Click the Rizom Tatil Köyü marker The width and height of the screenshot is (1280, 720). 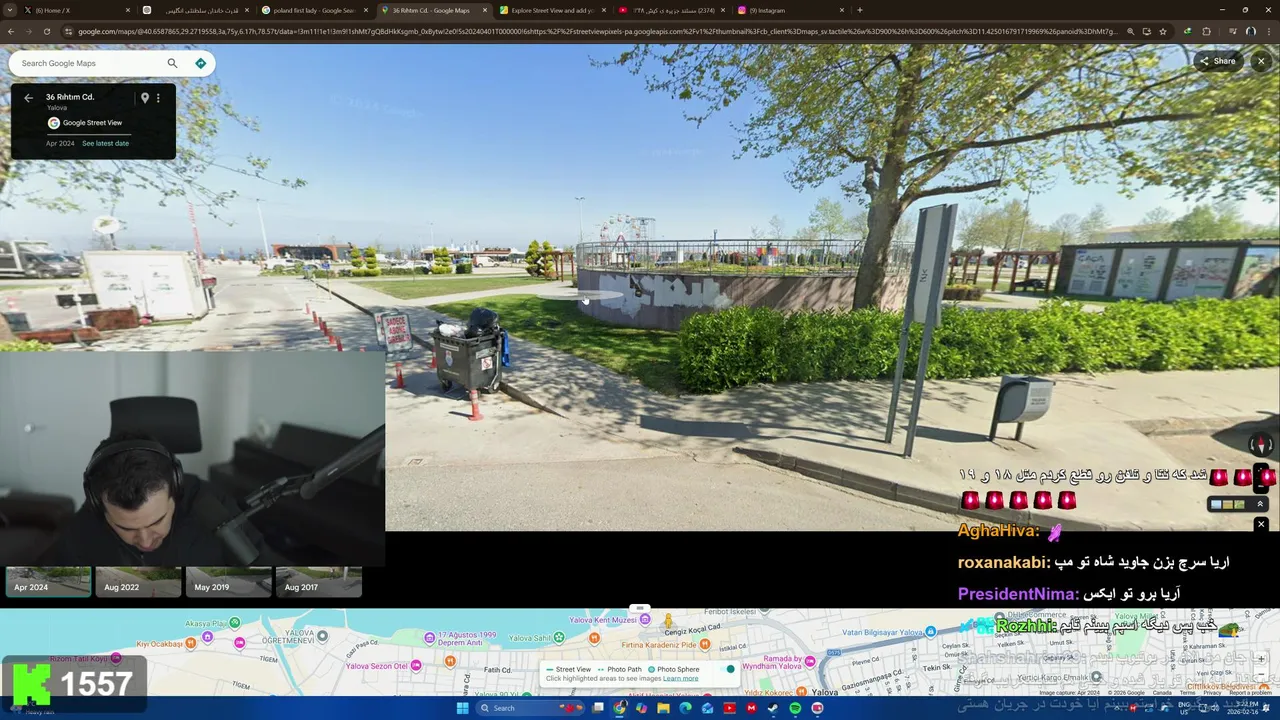pos(116,658)
